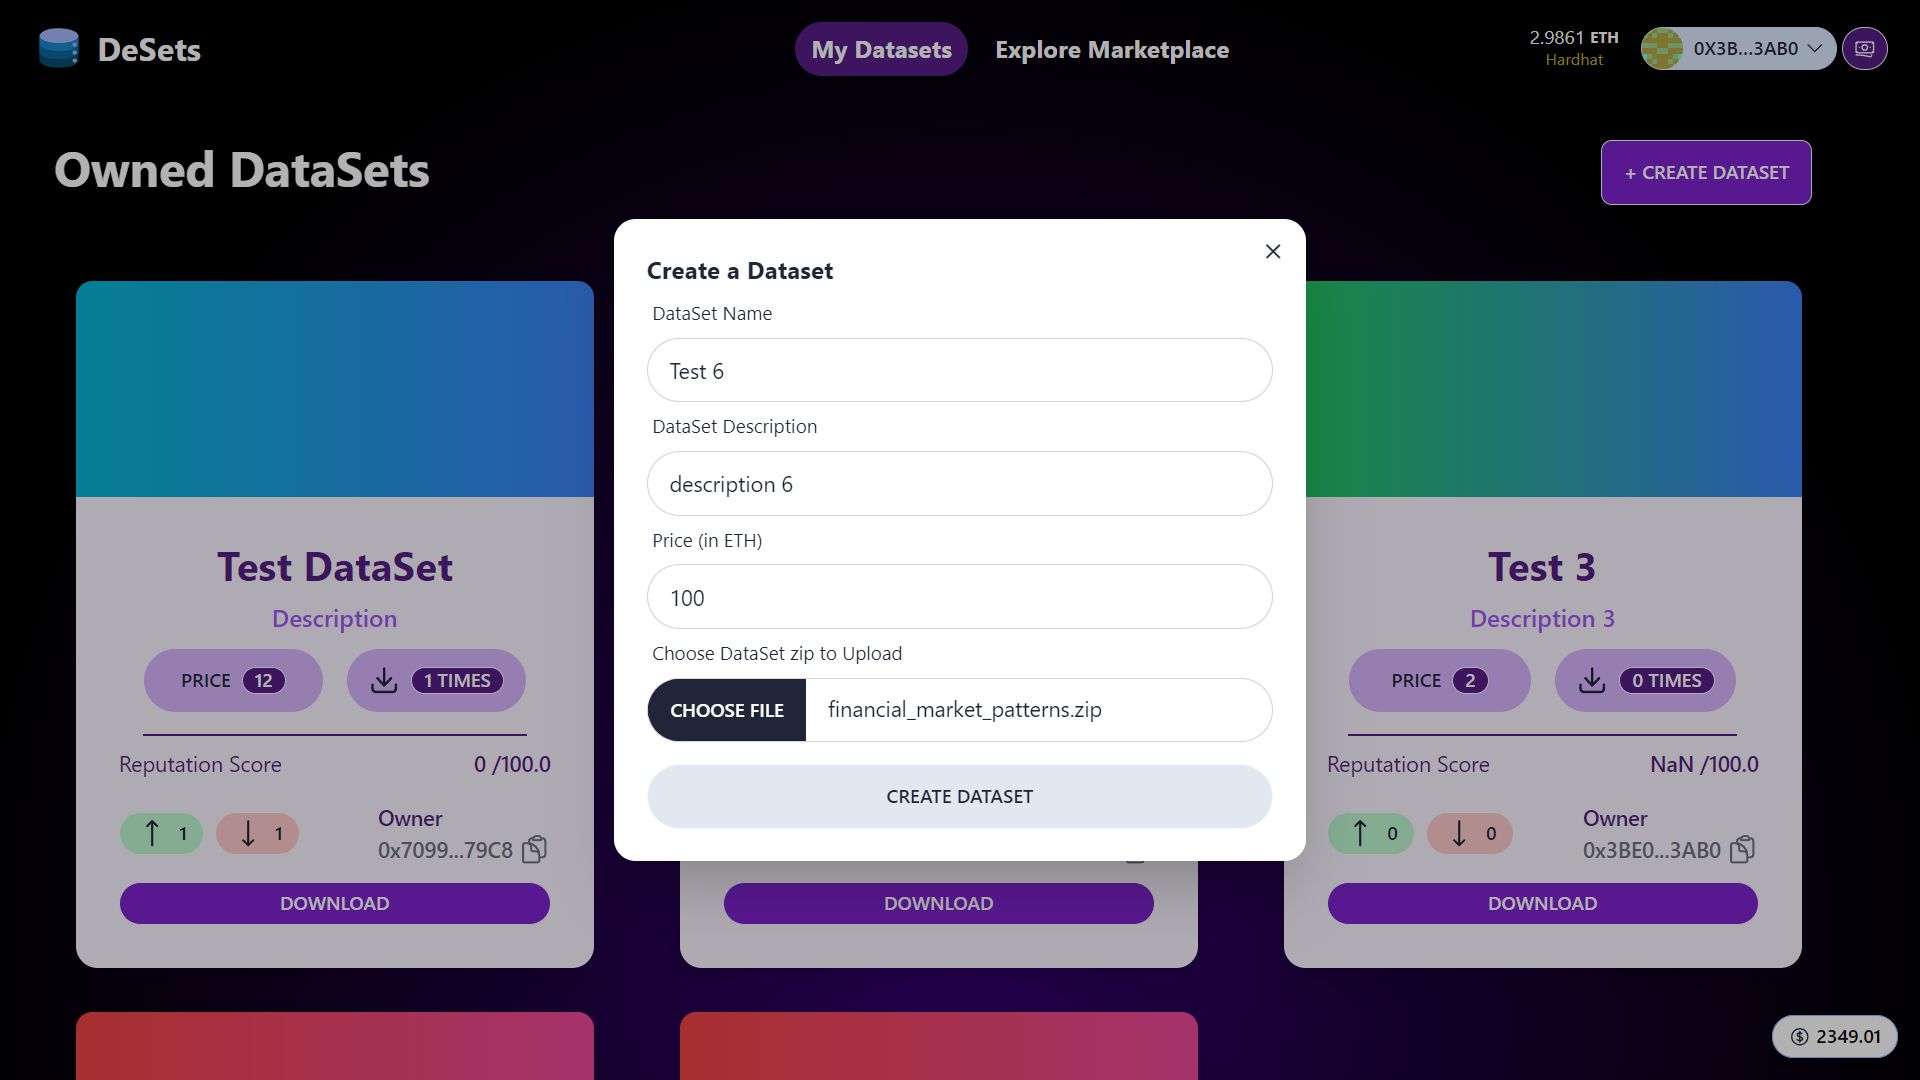
Task: Click the DataSet Description input field
Action: pos(959,483)
